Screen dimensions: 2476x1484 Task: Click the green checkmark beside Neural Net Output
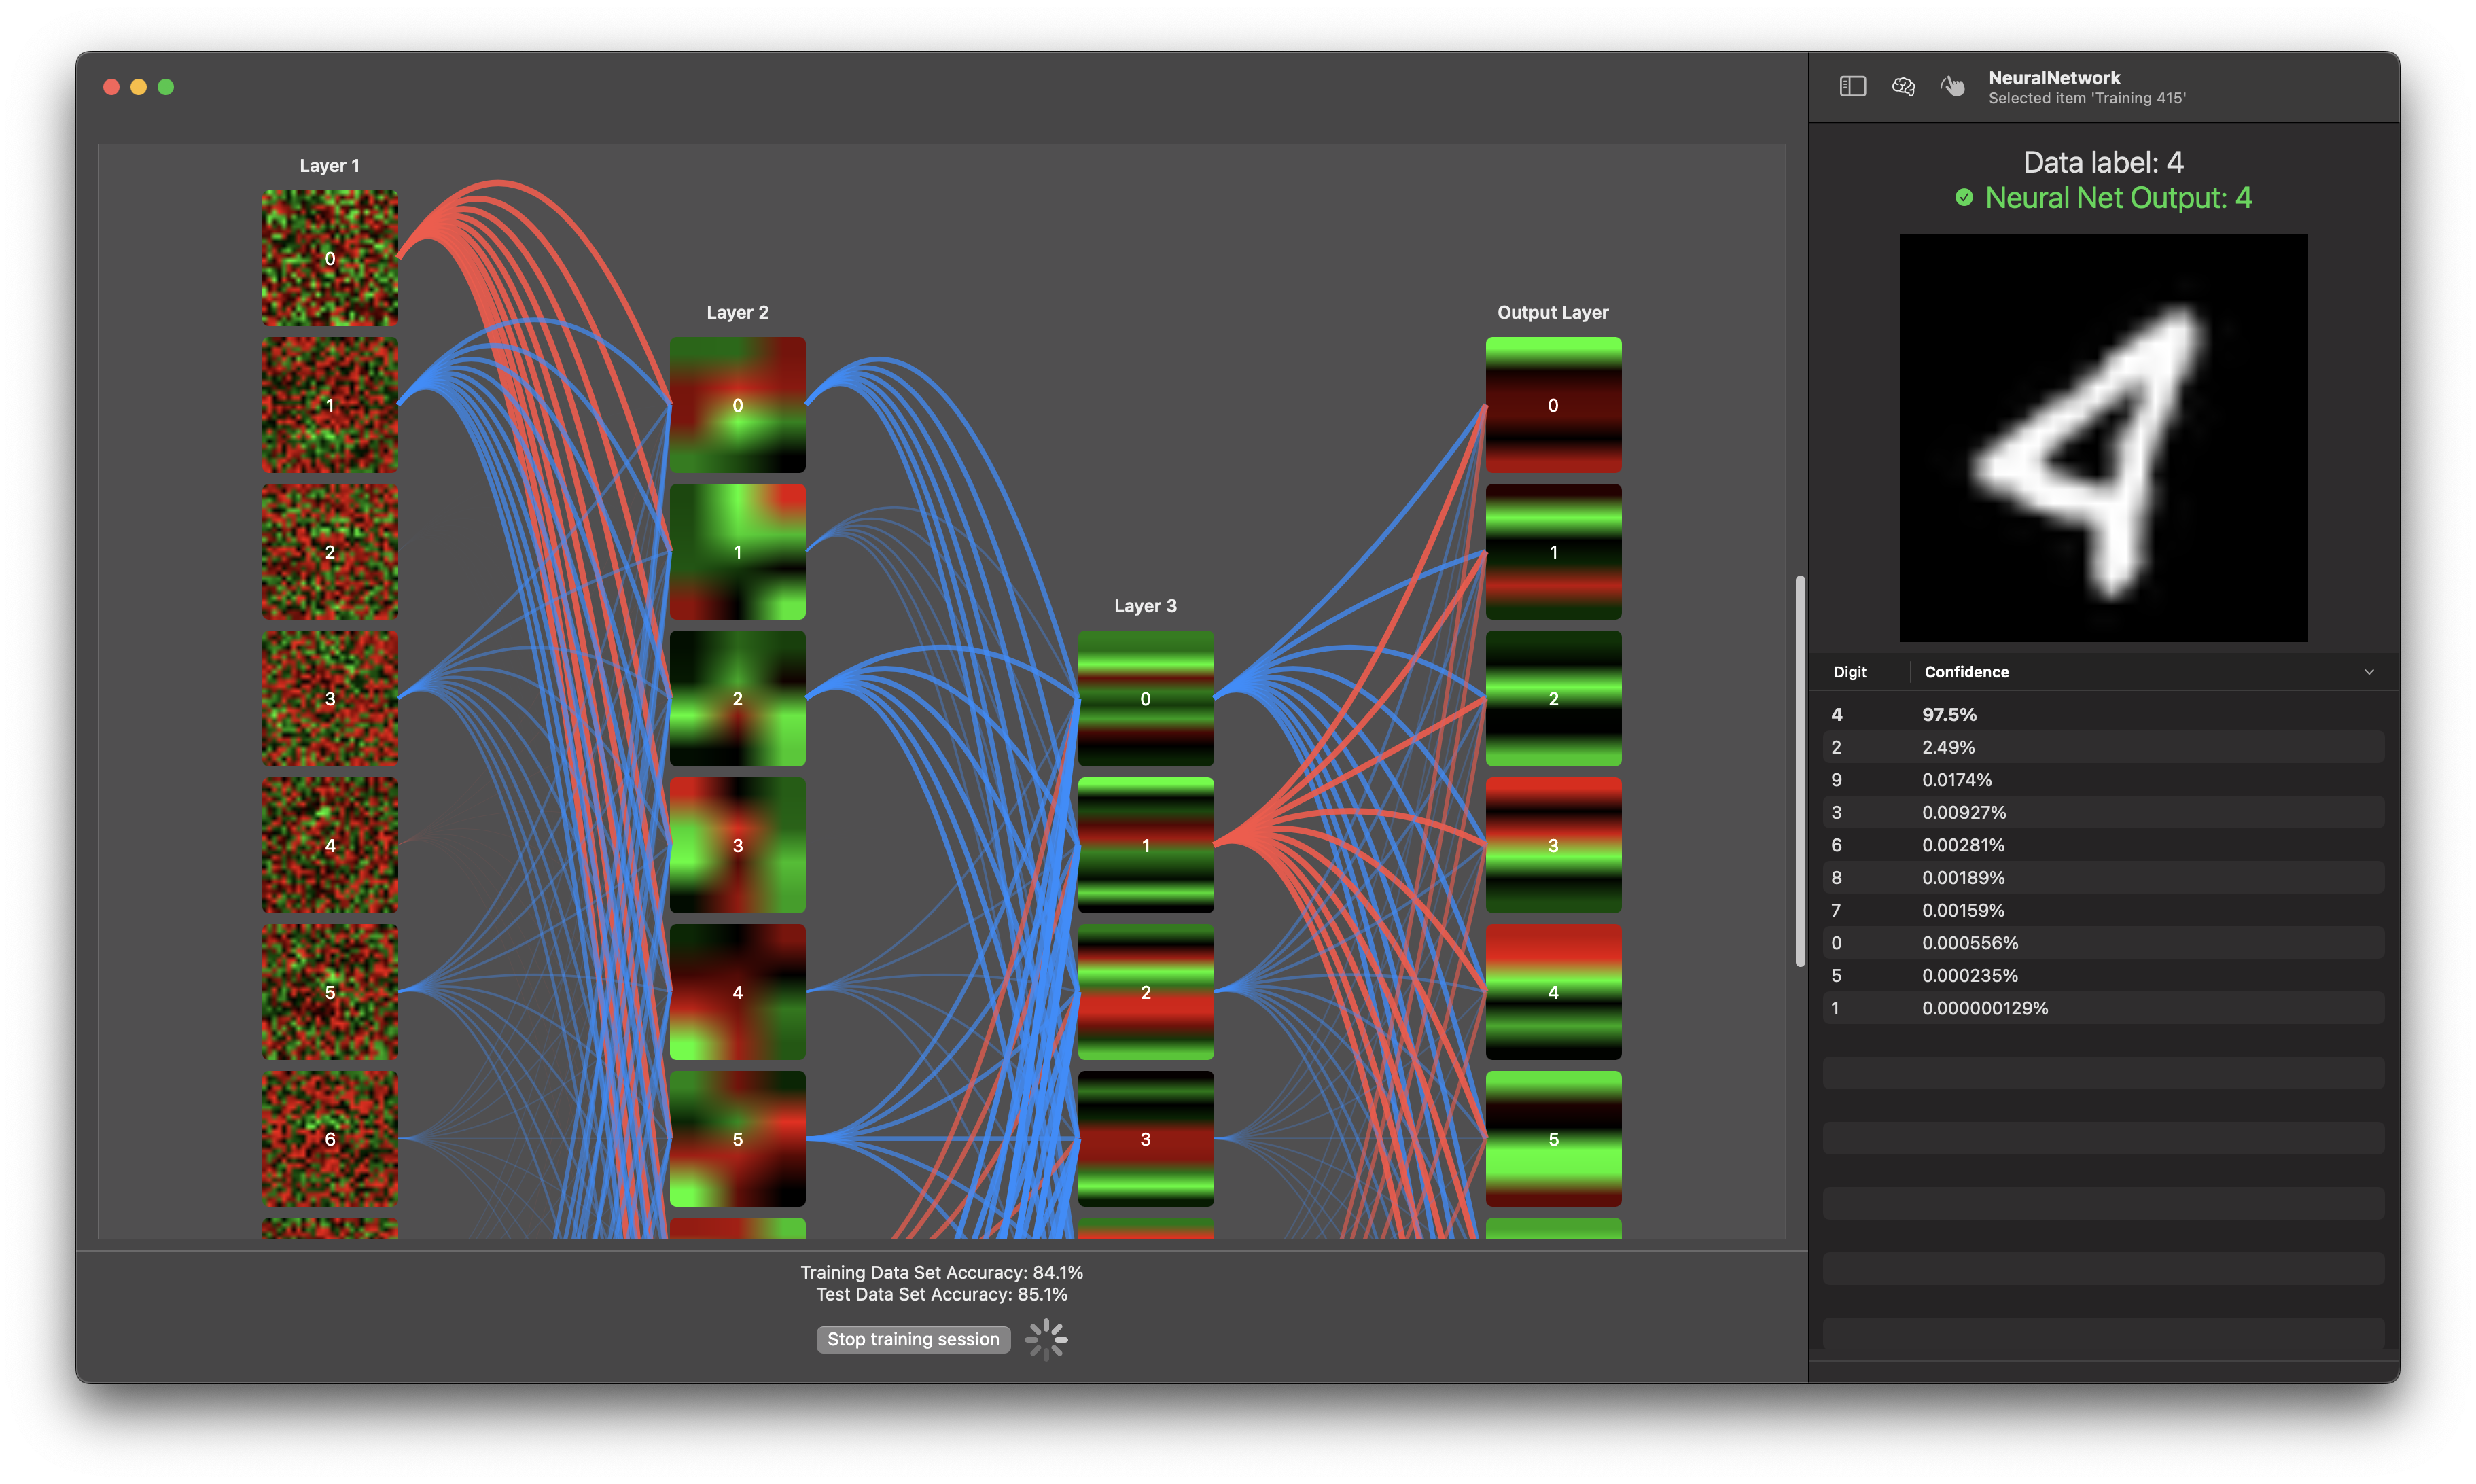tap(1964, 198)
